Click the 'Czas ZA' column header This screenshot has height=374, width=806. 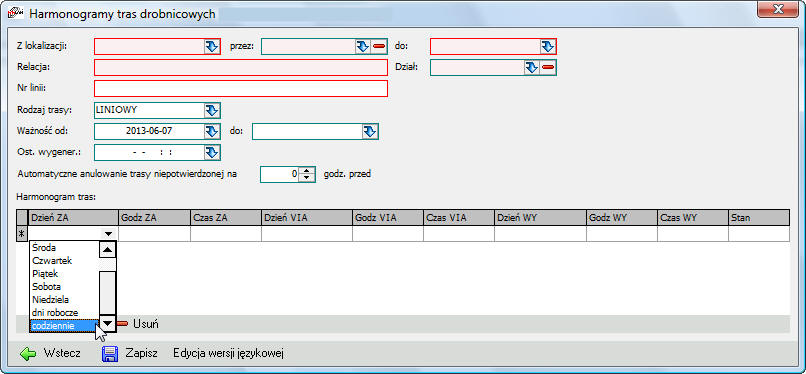tap(226, 218)
